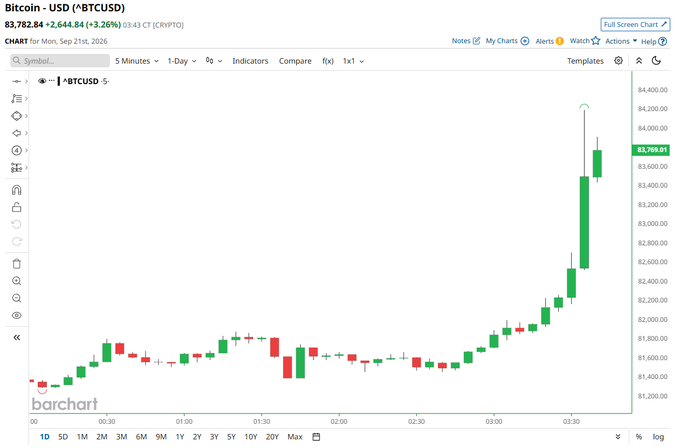Click the Symbol search field
Viewport: 680px width, 448px height.
[60, 61]
